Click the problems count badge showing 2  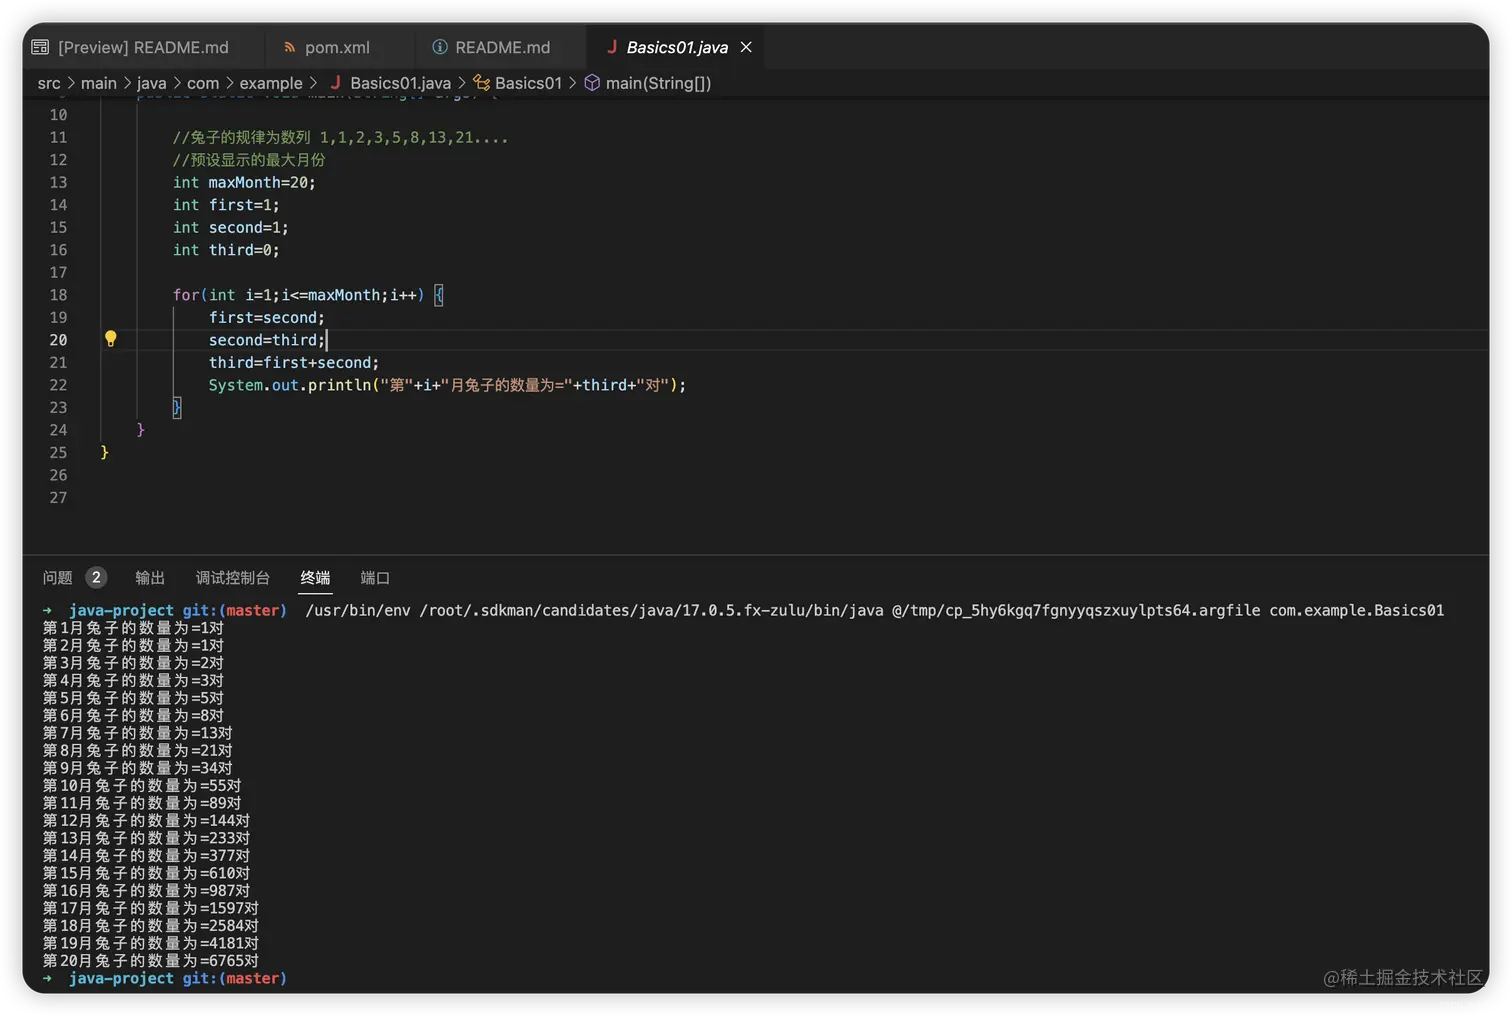(x=96, y=577)
